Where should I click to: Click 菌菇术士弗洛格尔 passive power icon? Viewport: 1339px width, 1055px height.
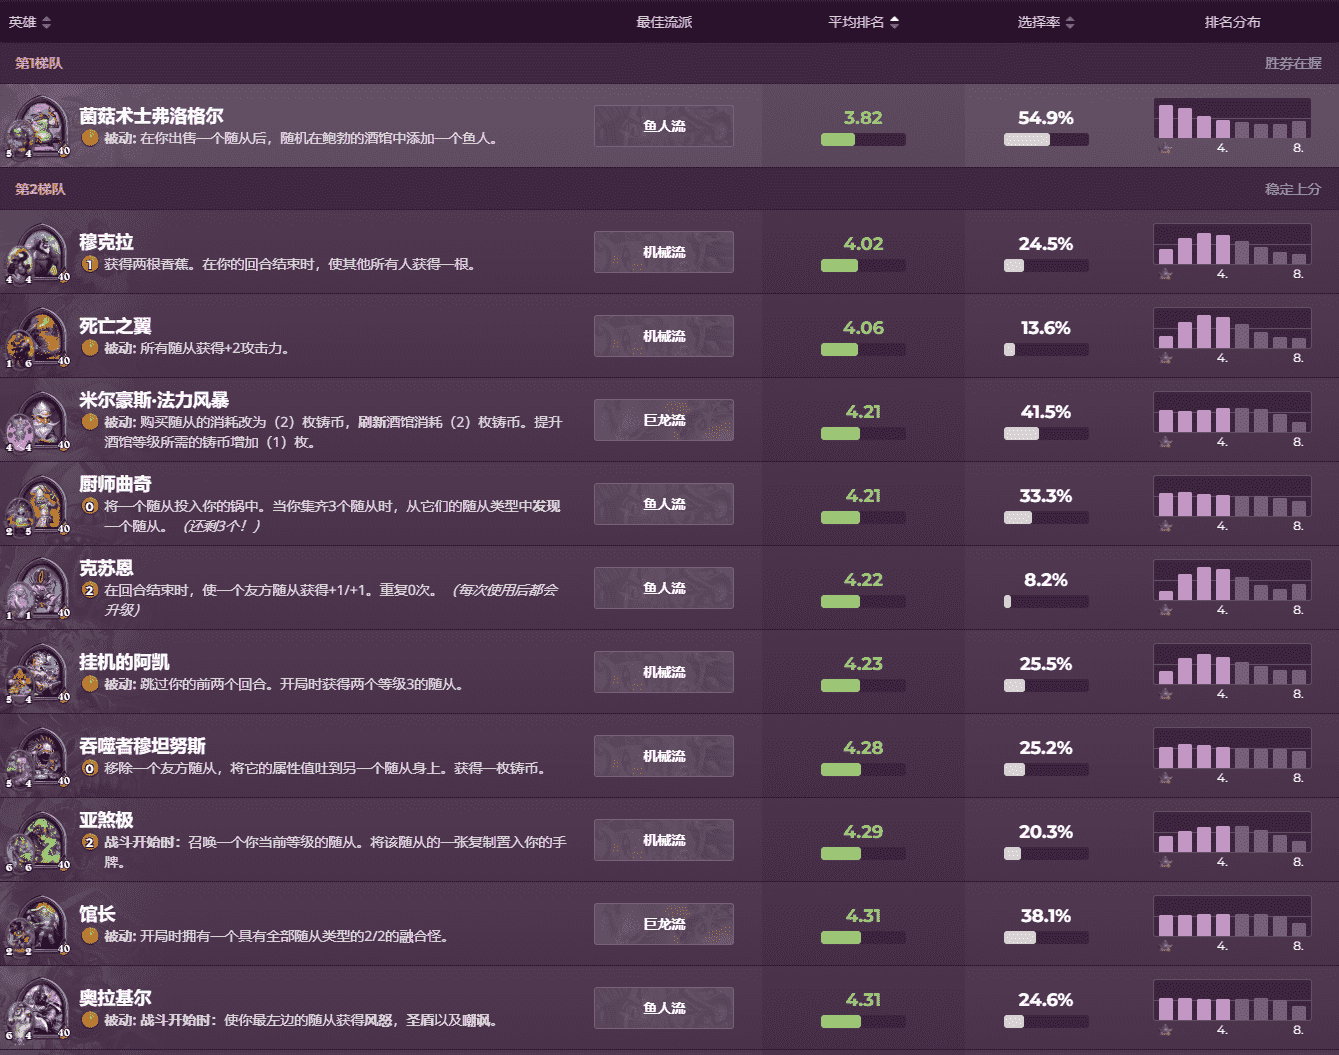pyautogui.click(x=90, y=138)
